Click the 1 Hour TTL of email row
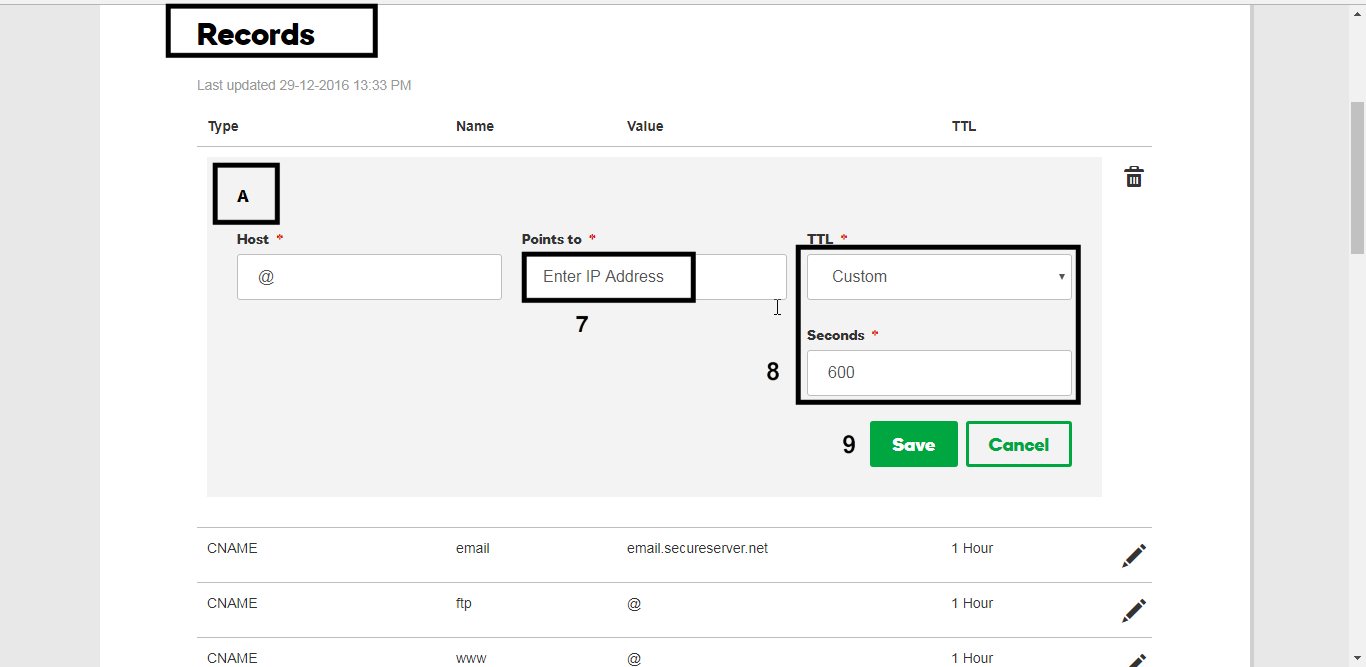The width and height of the screenshot is (1366, 667). pos(972,548)
